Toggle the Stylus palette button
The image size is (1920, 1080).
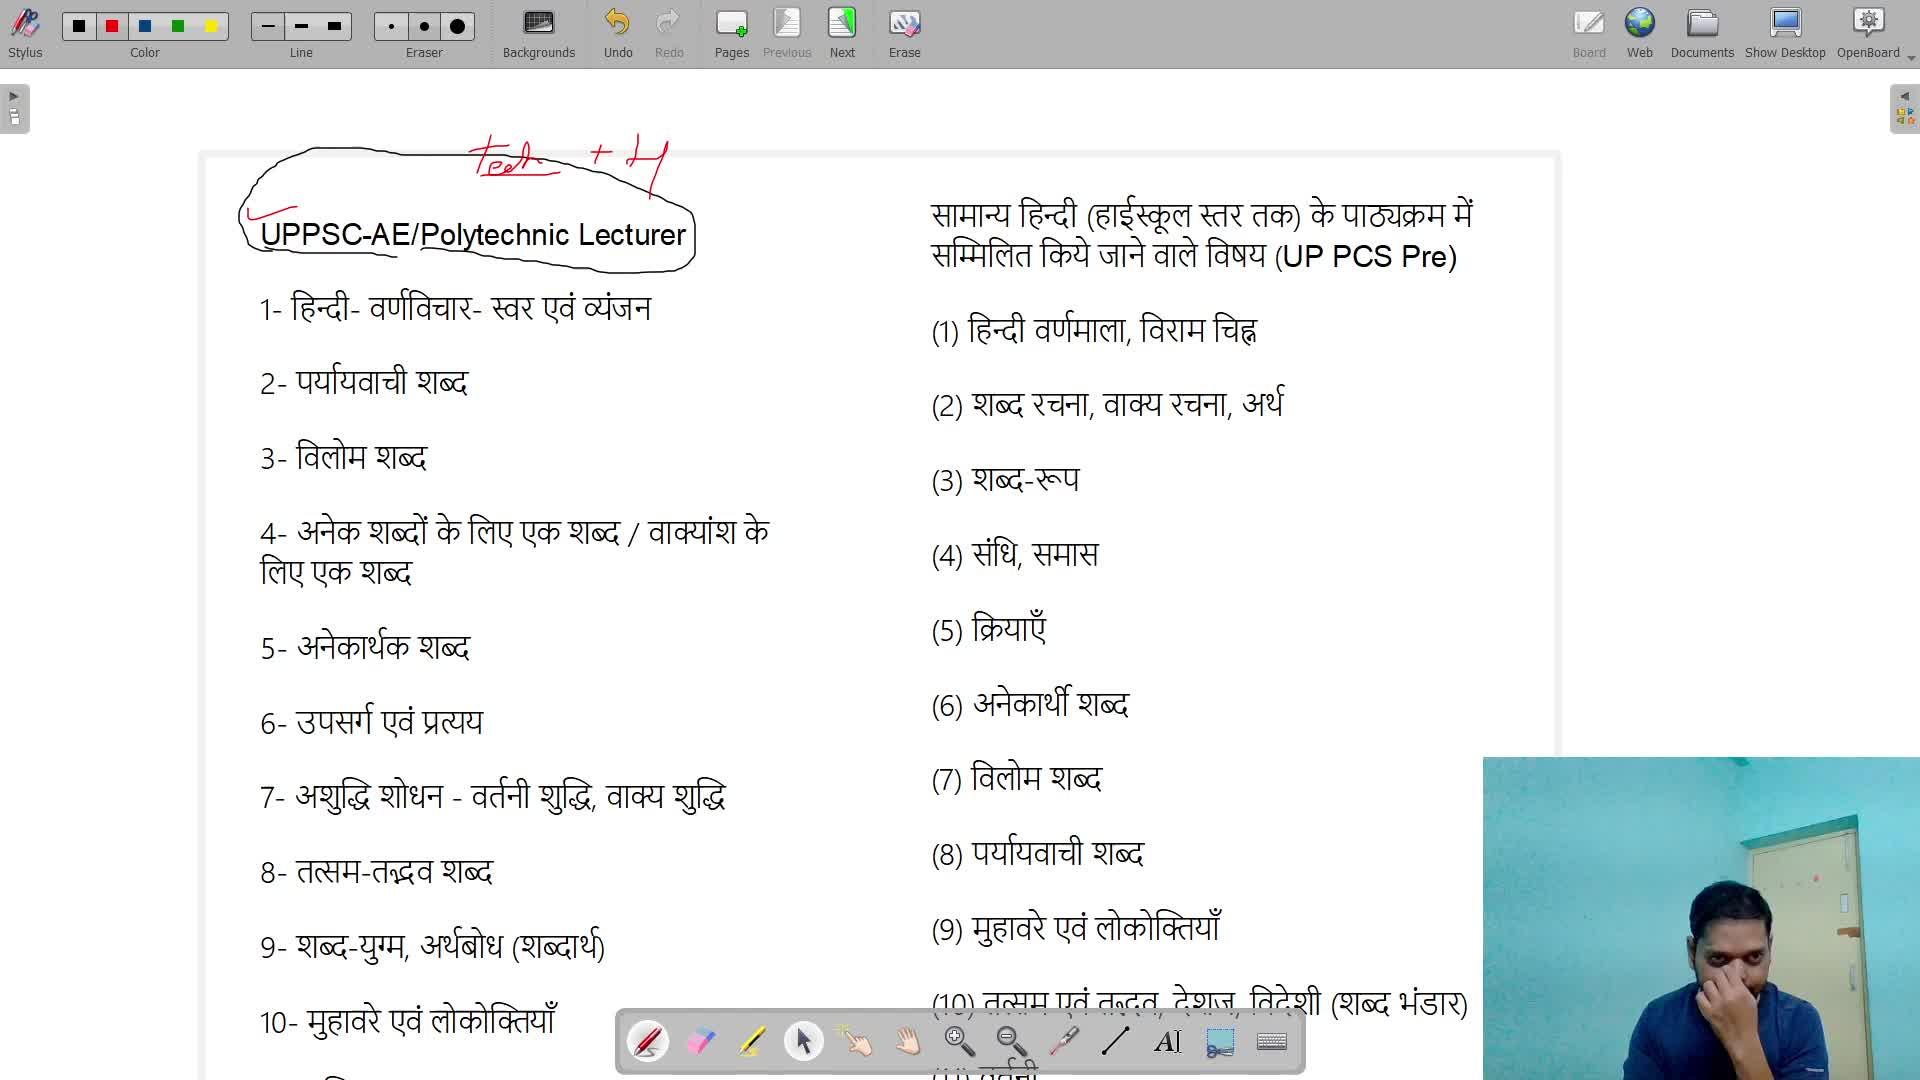tap(25, 33)
